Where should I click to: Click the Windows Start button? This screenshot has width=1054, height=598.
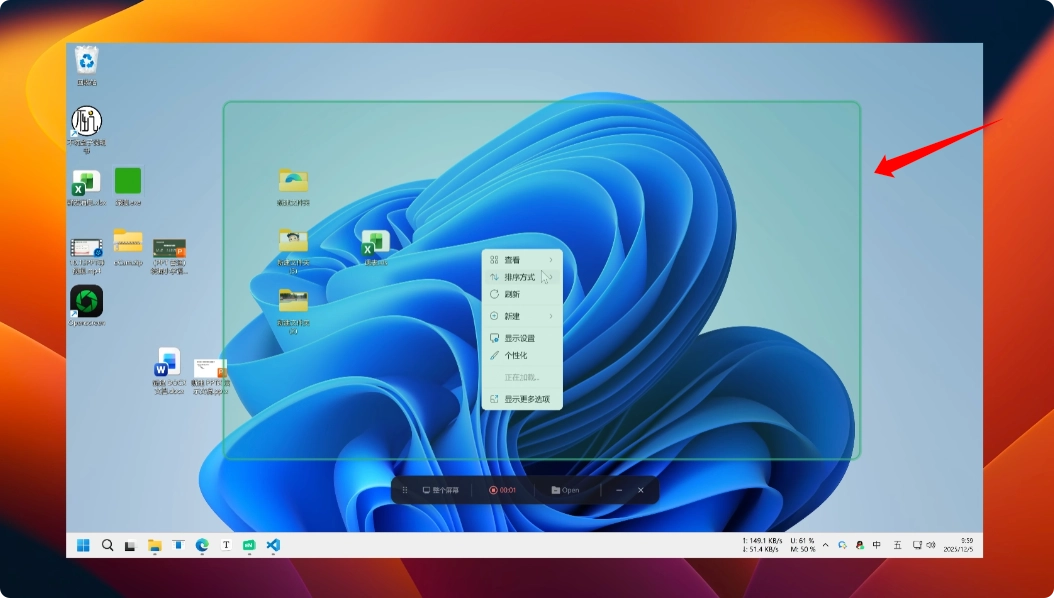tap(83, 545)
